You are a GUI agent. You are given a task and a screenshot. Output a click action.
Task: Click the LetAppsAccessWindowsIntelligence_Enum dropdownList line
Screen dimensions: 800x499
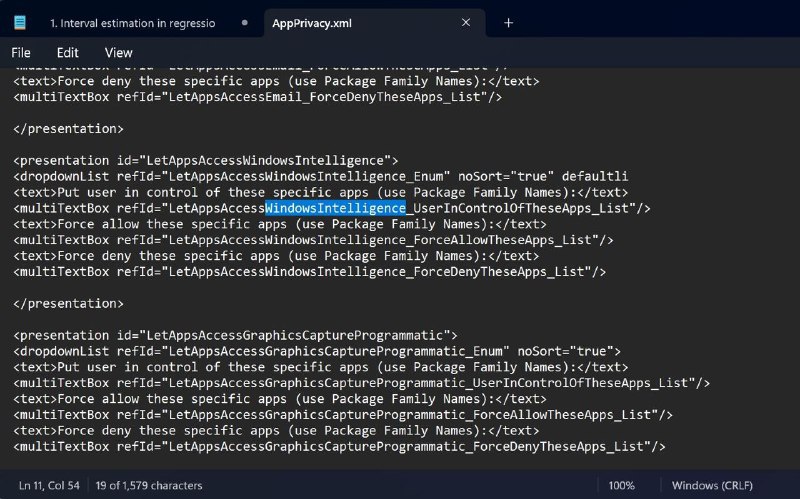click(x=320, y=176)
